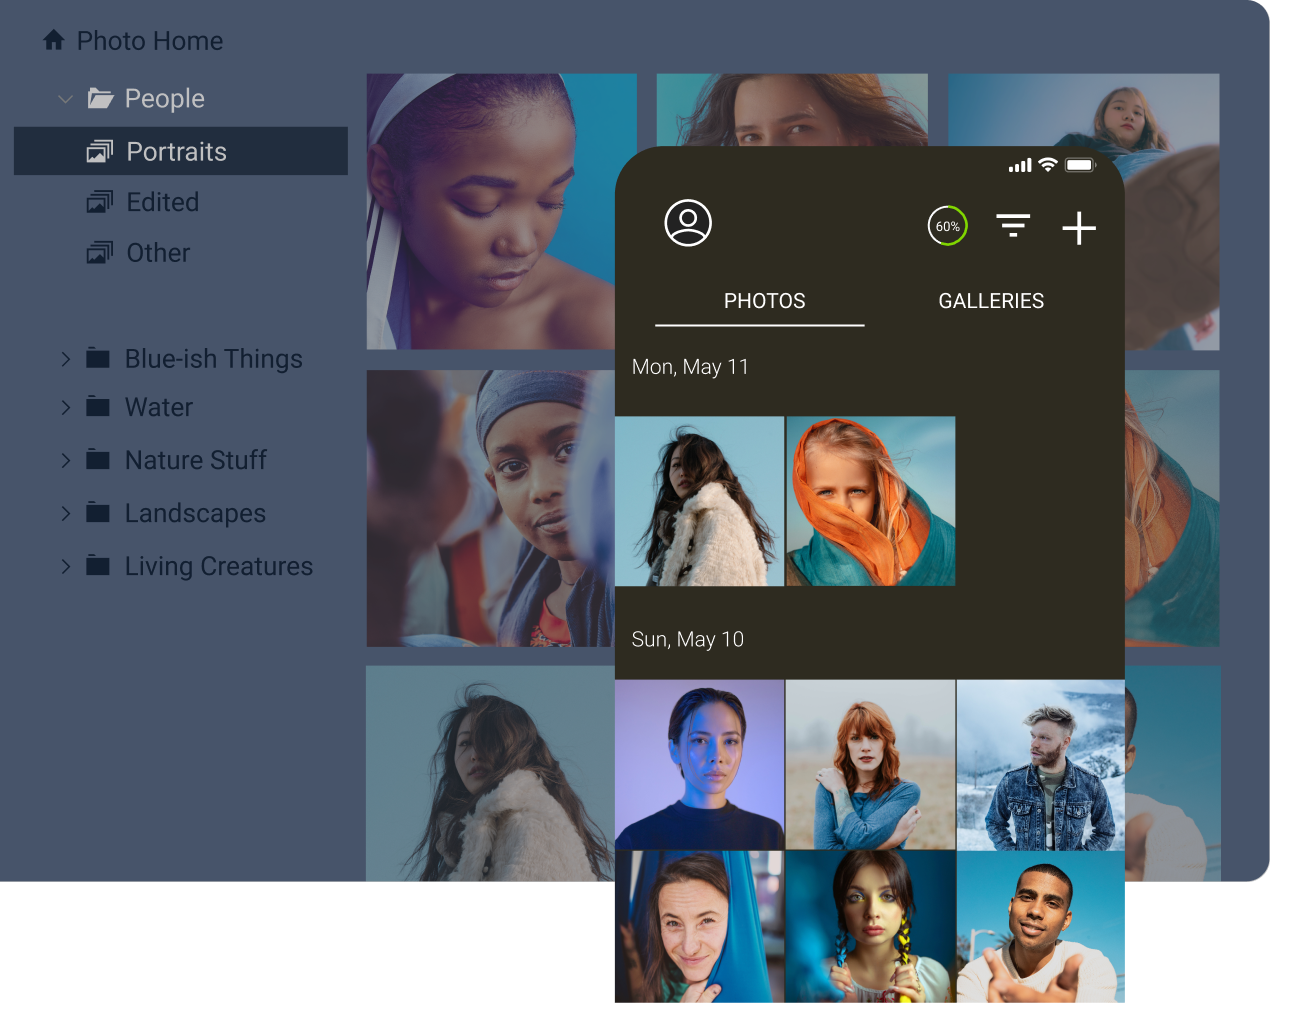Click the Wi-Fi status icon
The width and height of the screenshot is (1300, 1020).
click(x=1047, y=165)
